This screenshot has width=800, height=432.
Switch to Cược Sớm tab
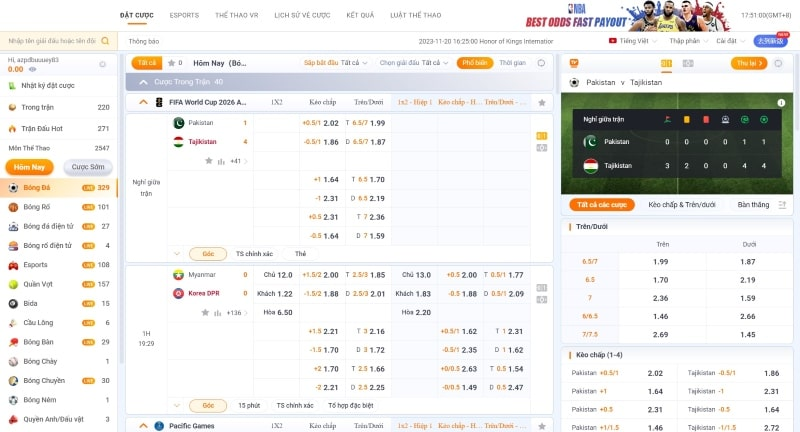coord(88,167)
